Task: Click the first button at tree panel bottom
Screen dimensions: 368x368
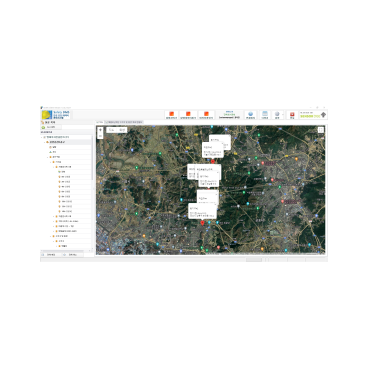Action: [51, 255]
